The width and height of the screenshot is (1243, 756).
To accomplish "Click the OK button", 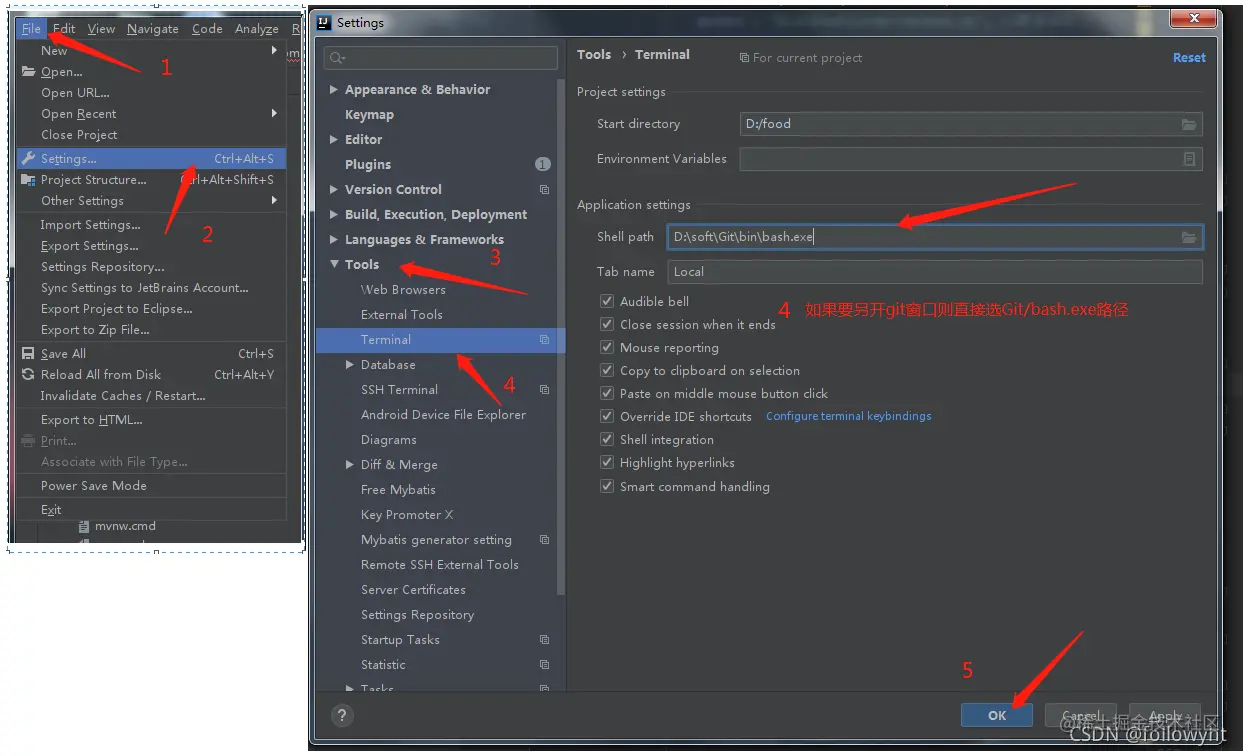I will tap(997, 715).
